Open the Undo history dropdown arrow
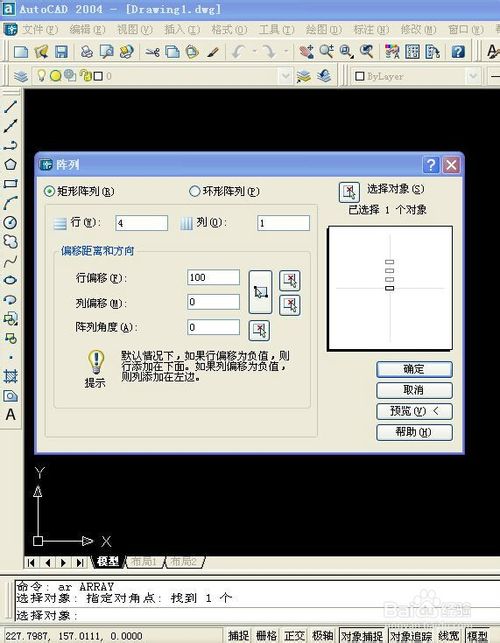 click(x=254, y=52)
